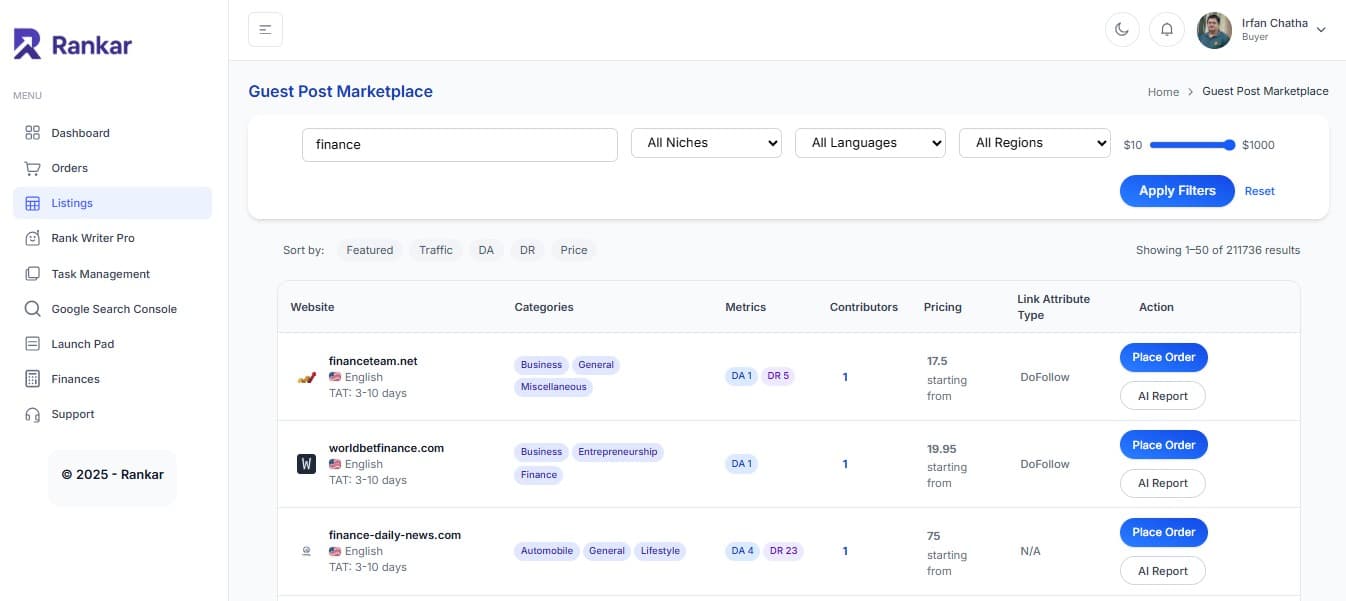The width and height of the screenshot is (1346, 601).
Task: Sort listings by Traffic
Action: [436, 249]
